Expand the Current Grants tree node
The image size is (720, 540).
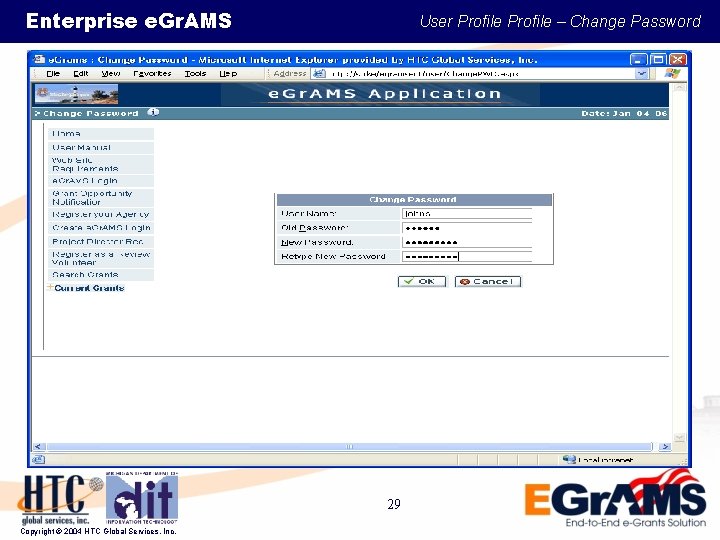pyautogui.click(x=50, y=287)
